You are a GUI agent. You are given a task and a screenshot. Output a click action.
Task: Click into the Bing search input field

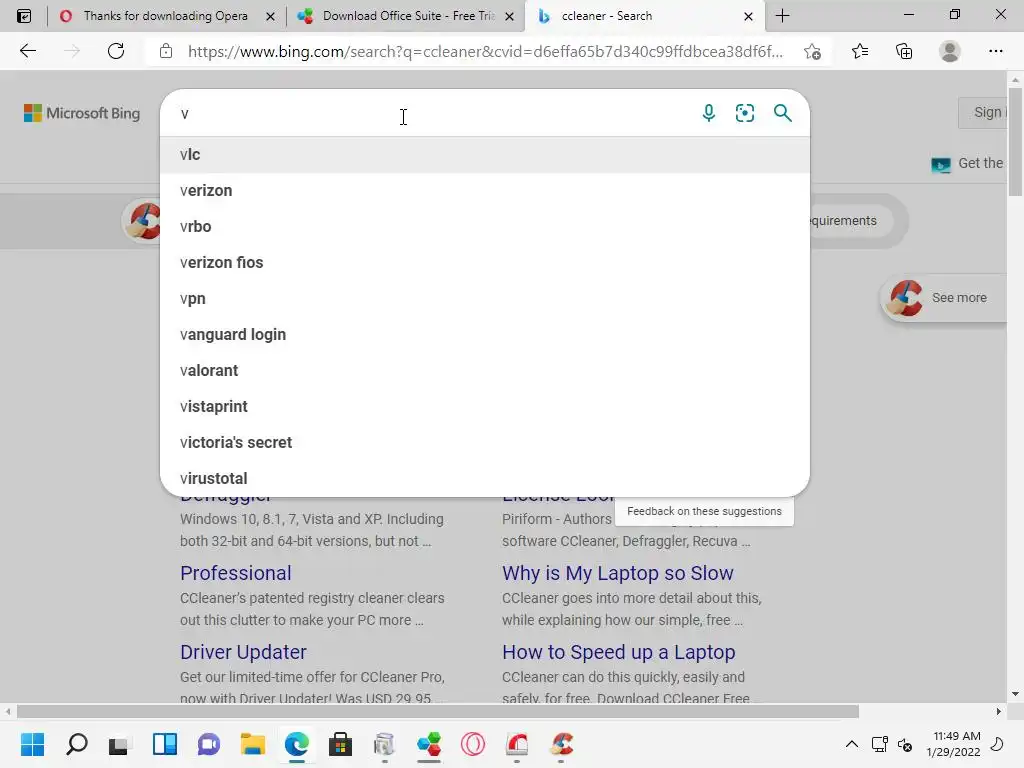click(431, 114)
